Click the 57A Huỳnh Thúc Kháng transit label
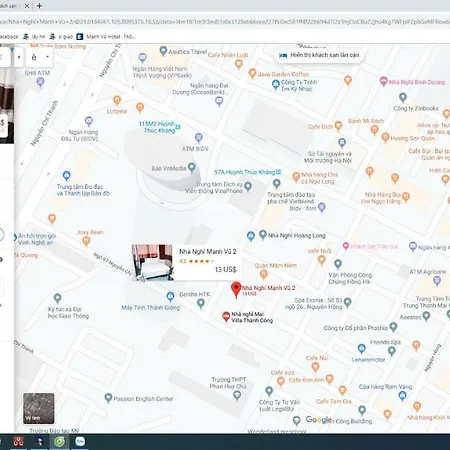Image resolution: width=450 pixels, height=450 pixels. pos(248,172)
